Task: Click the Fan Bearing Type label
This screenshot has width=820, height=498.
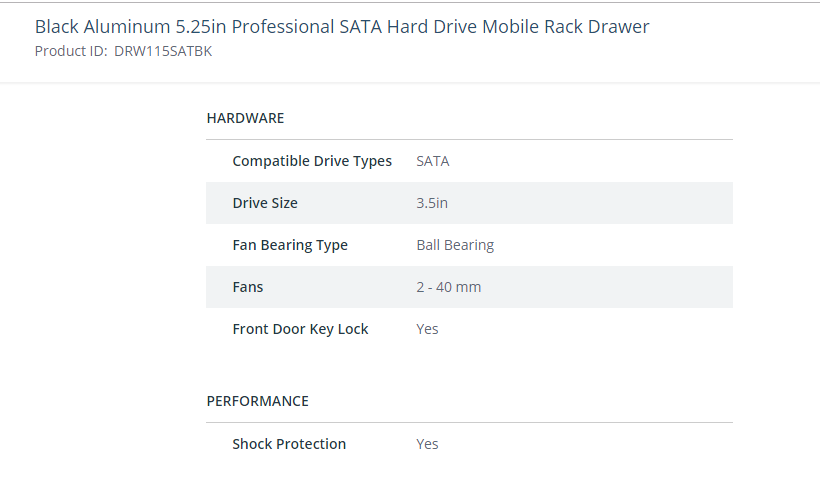Action: pos(290,245)
